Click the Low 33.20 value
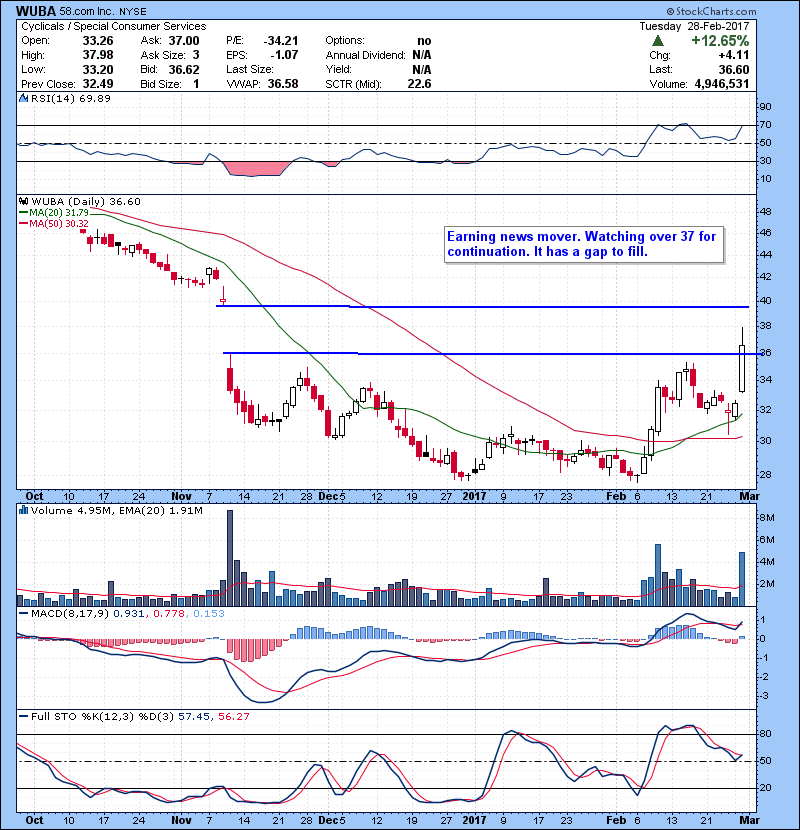Viewport: 800px width, 830px height. (98, 69)
